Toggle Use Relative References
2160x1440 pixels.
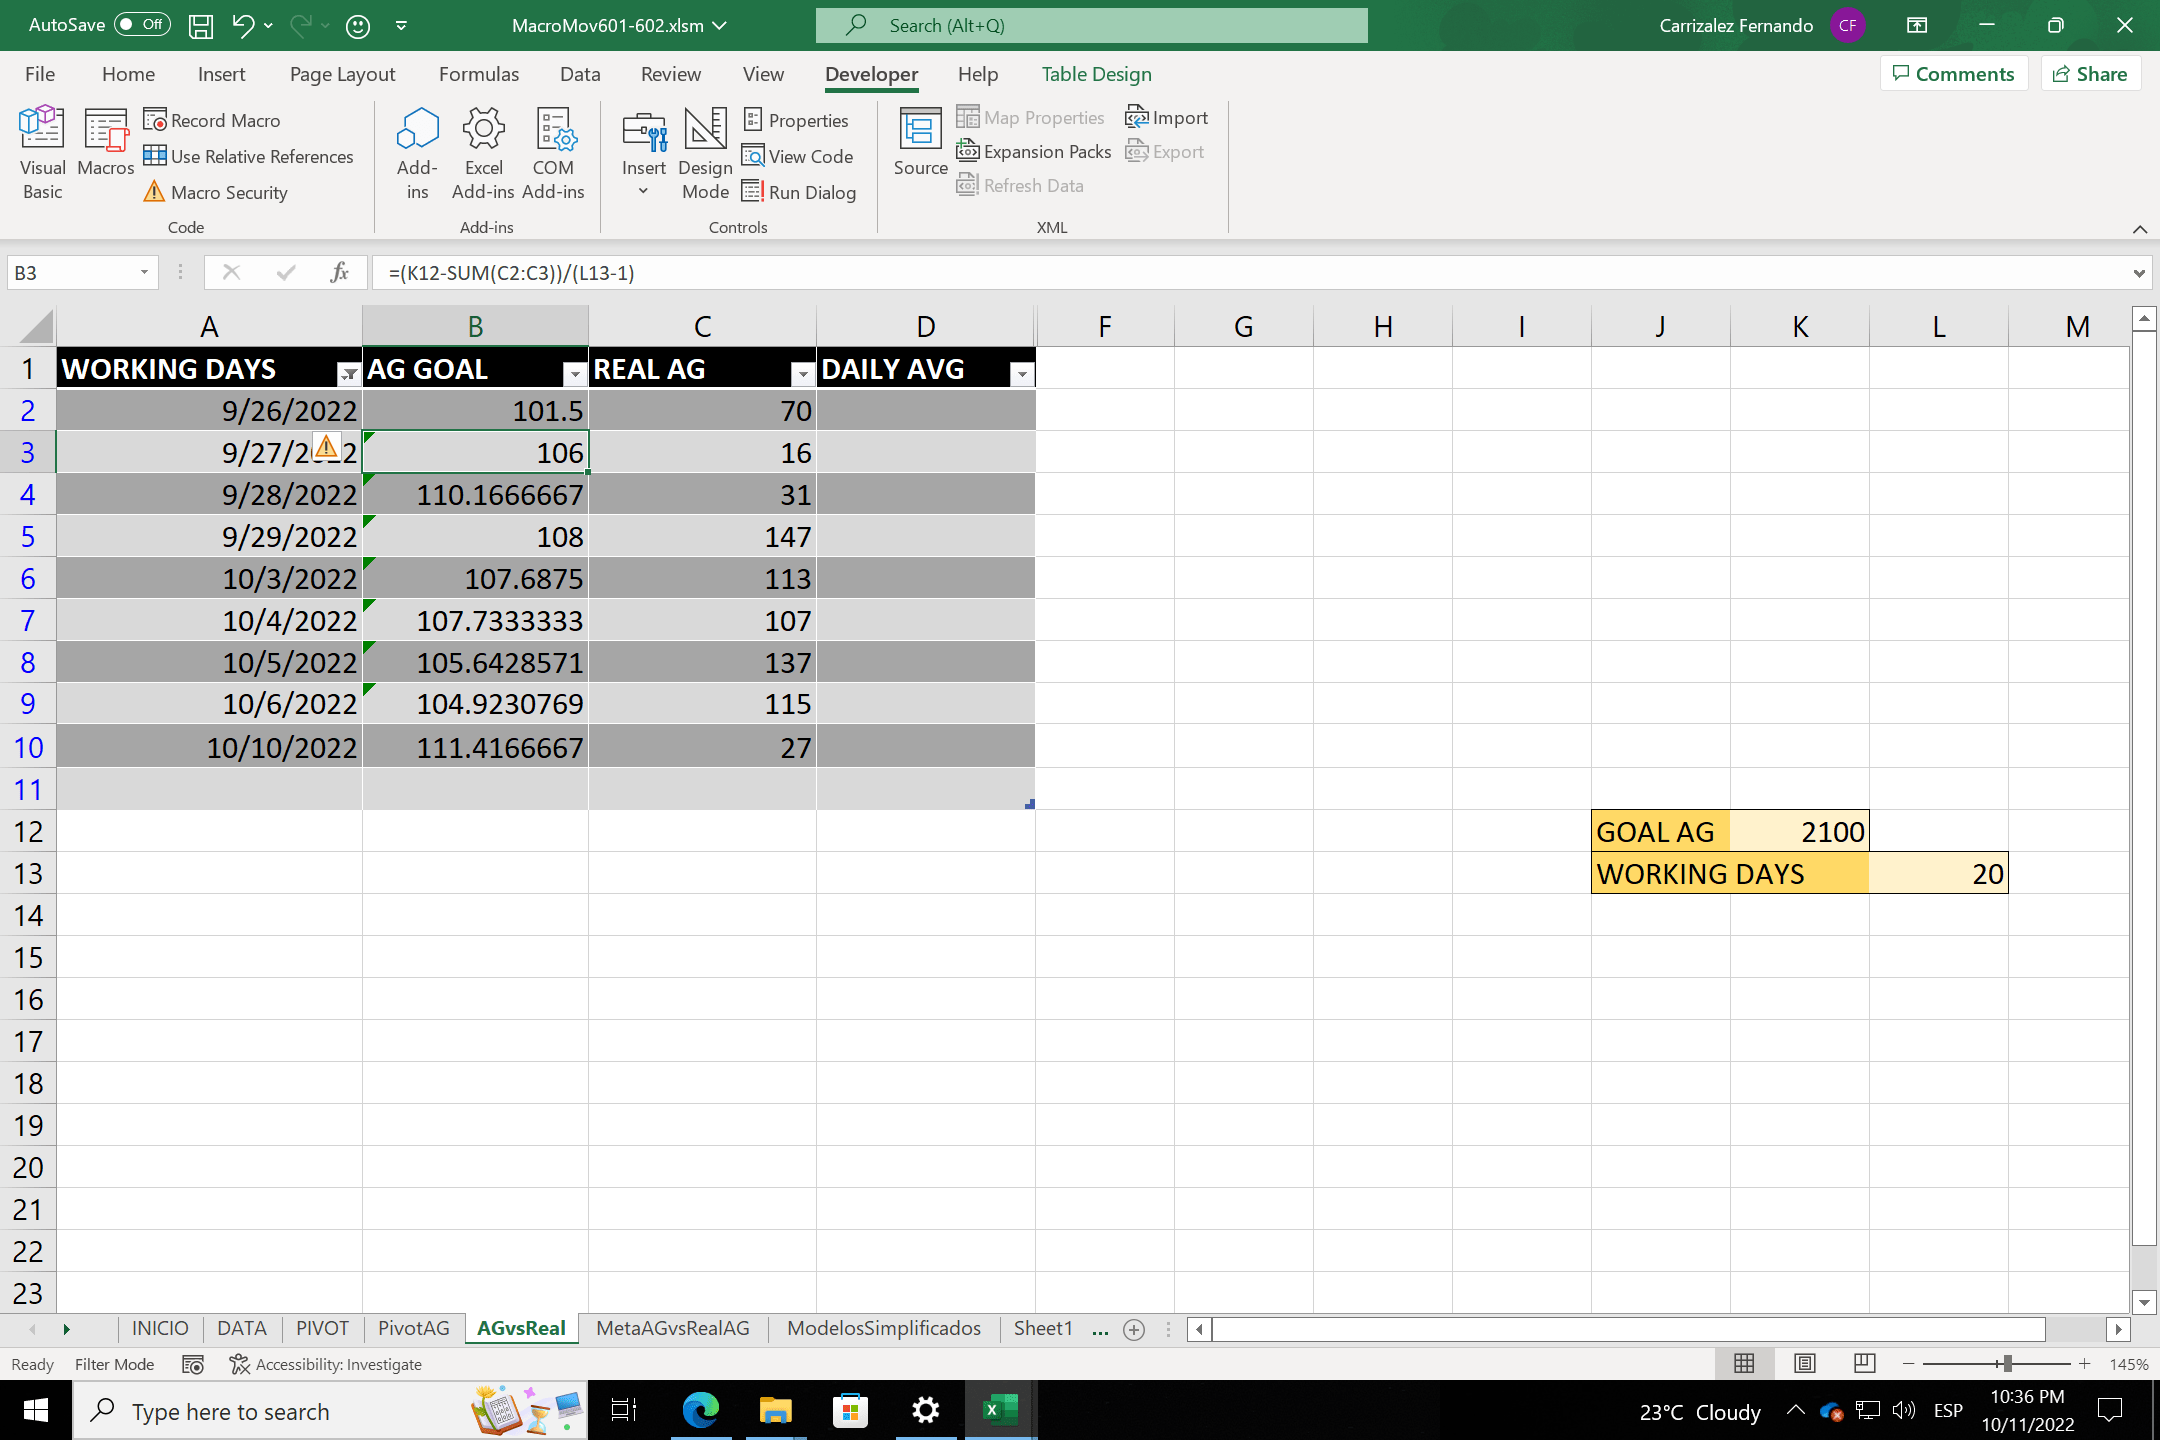(x=248, y=156)
